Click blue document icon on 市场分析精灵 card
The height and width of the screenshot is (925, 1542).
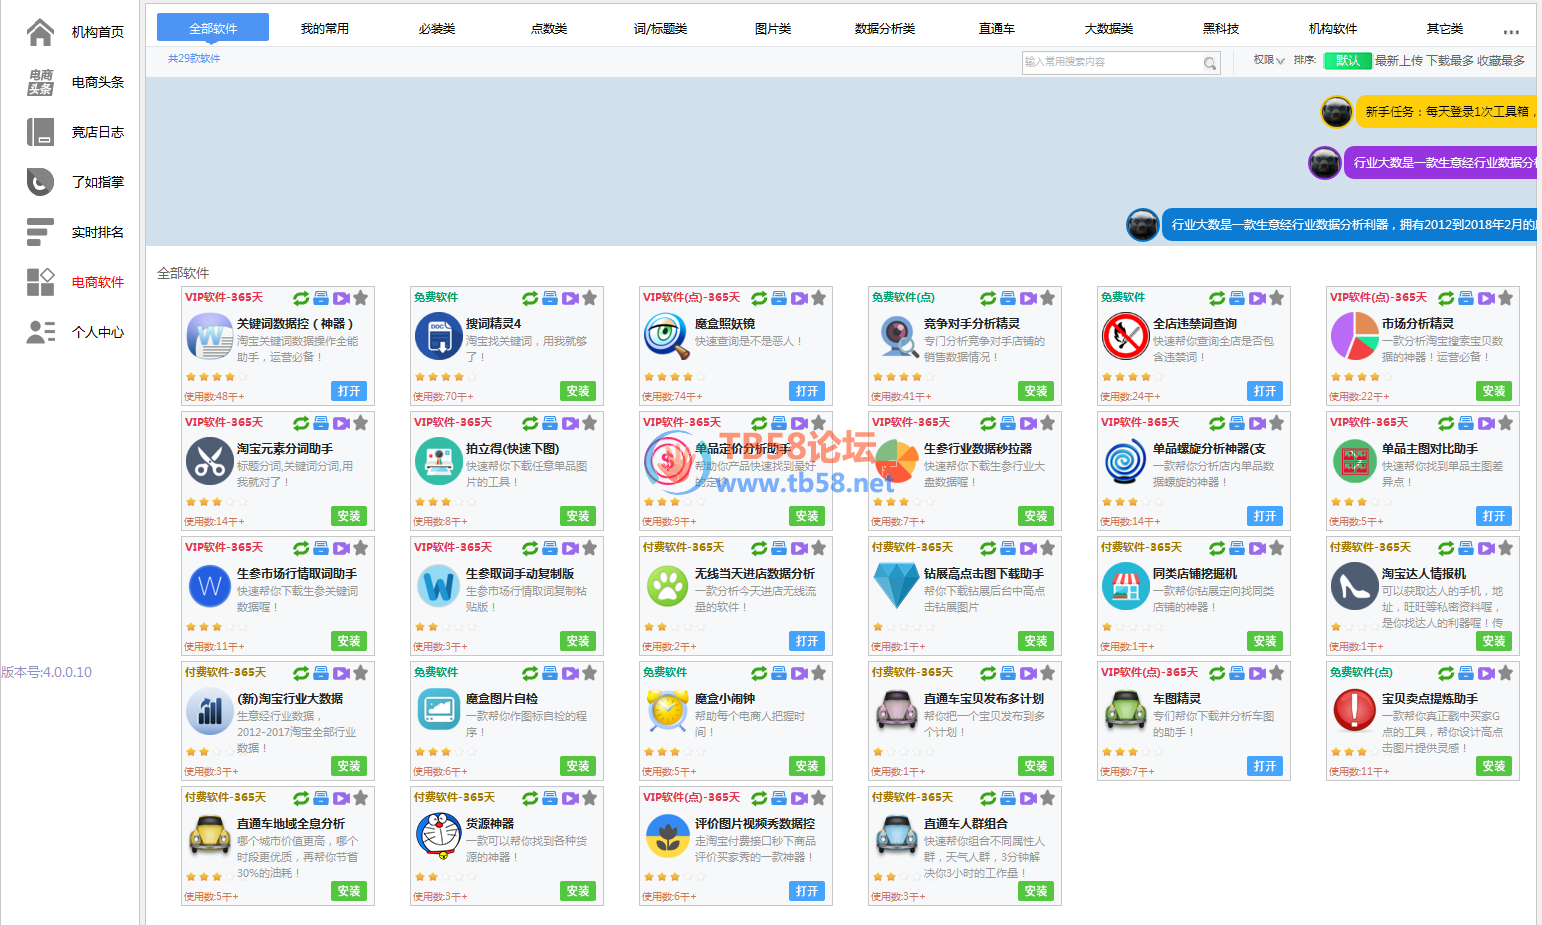(x=1466, y=298)
